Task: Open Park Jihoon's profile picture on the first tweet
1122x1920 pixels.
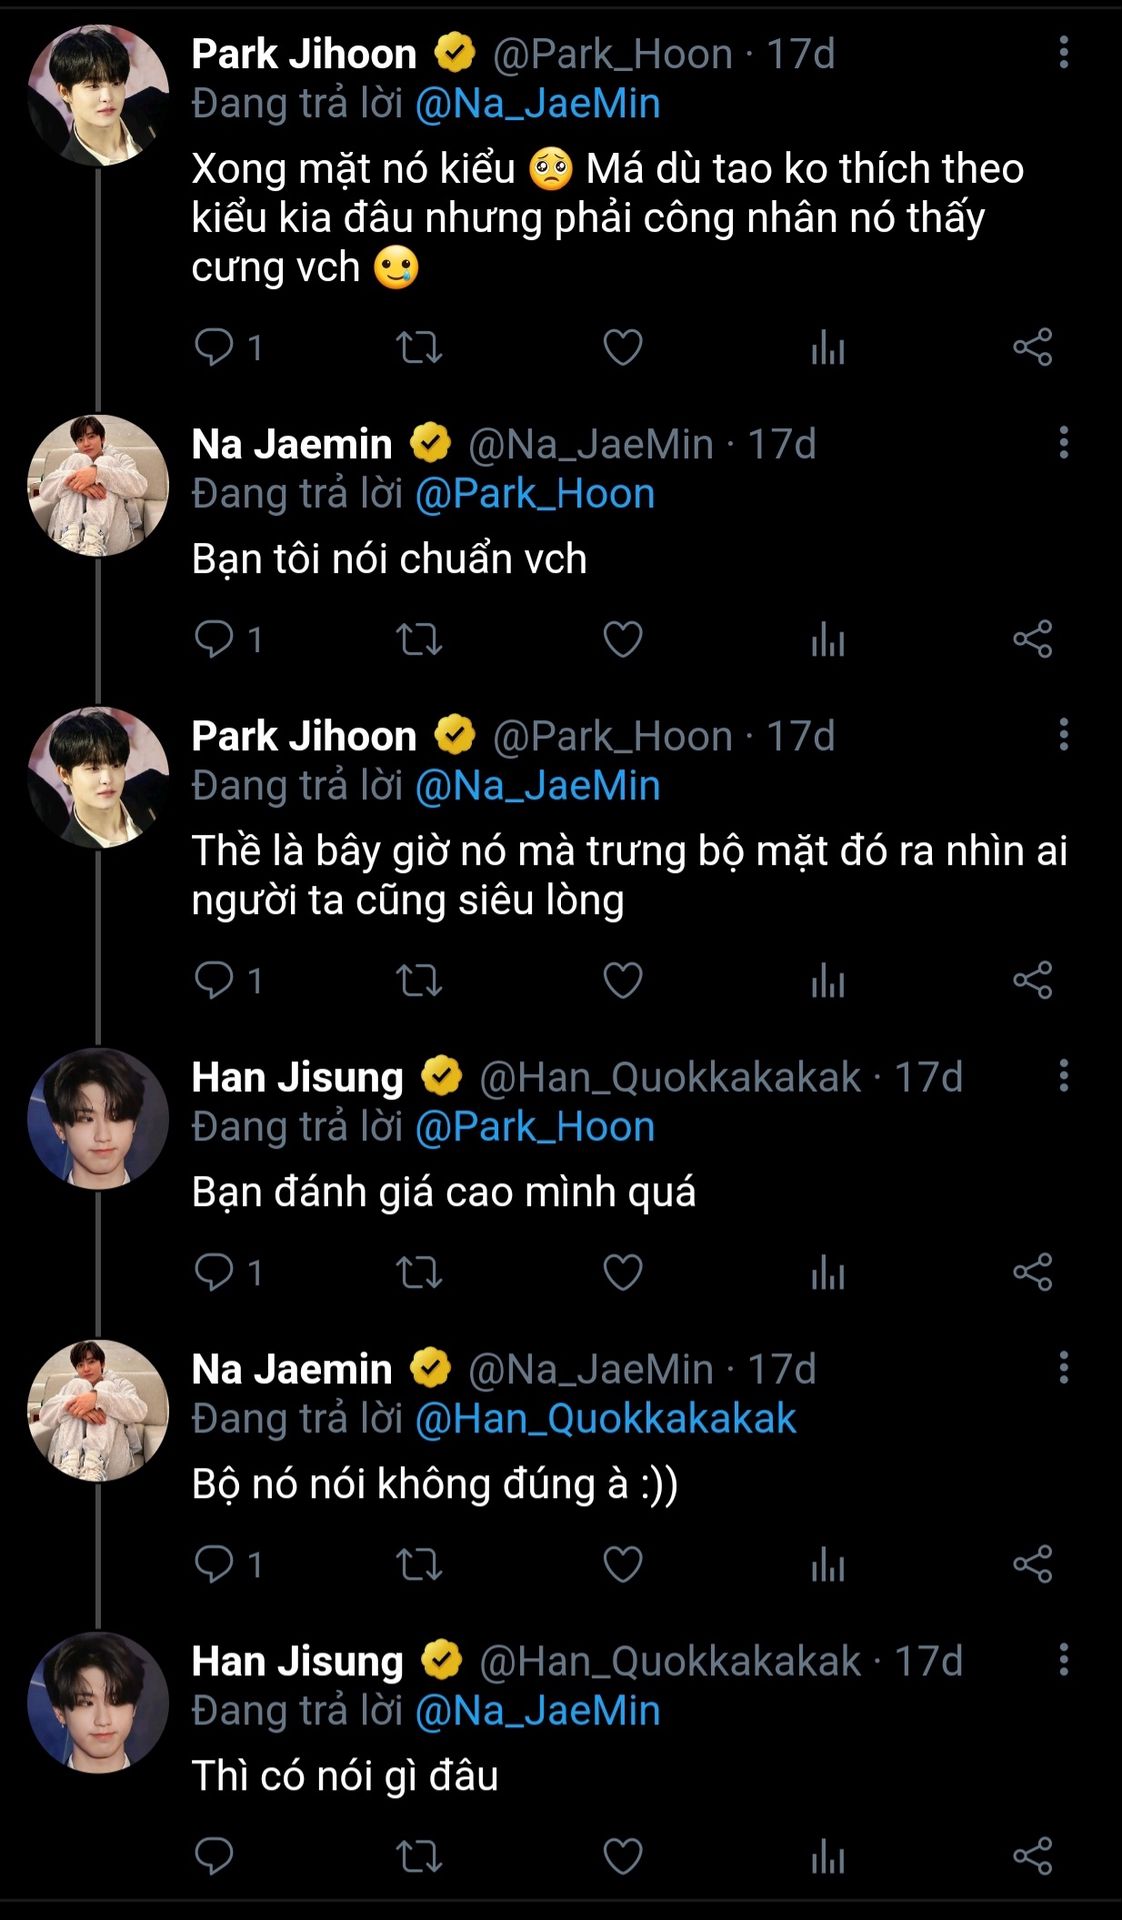Action: 98,95
